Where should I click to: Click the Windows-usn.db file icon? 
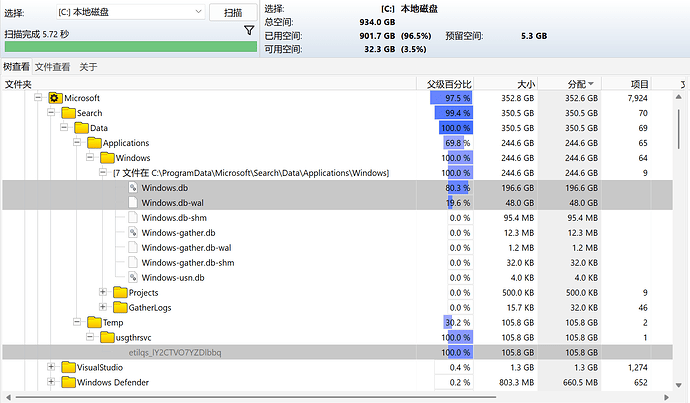point(133,277)
